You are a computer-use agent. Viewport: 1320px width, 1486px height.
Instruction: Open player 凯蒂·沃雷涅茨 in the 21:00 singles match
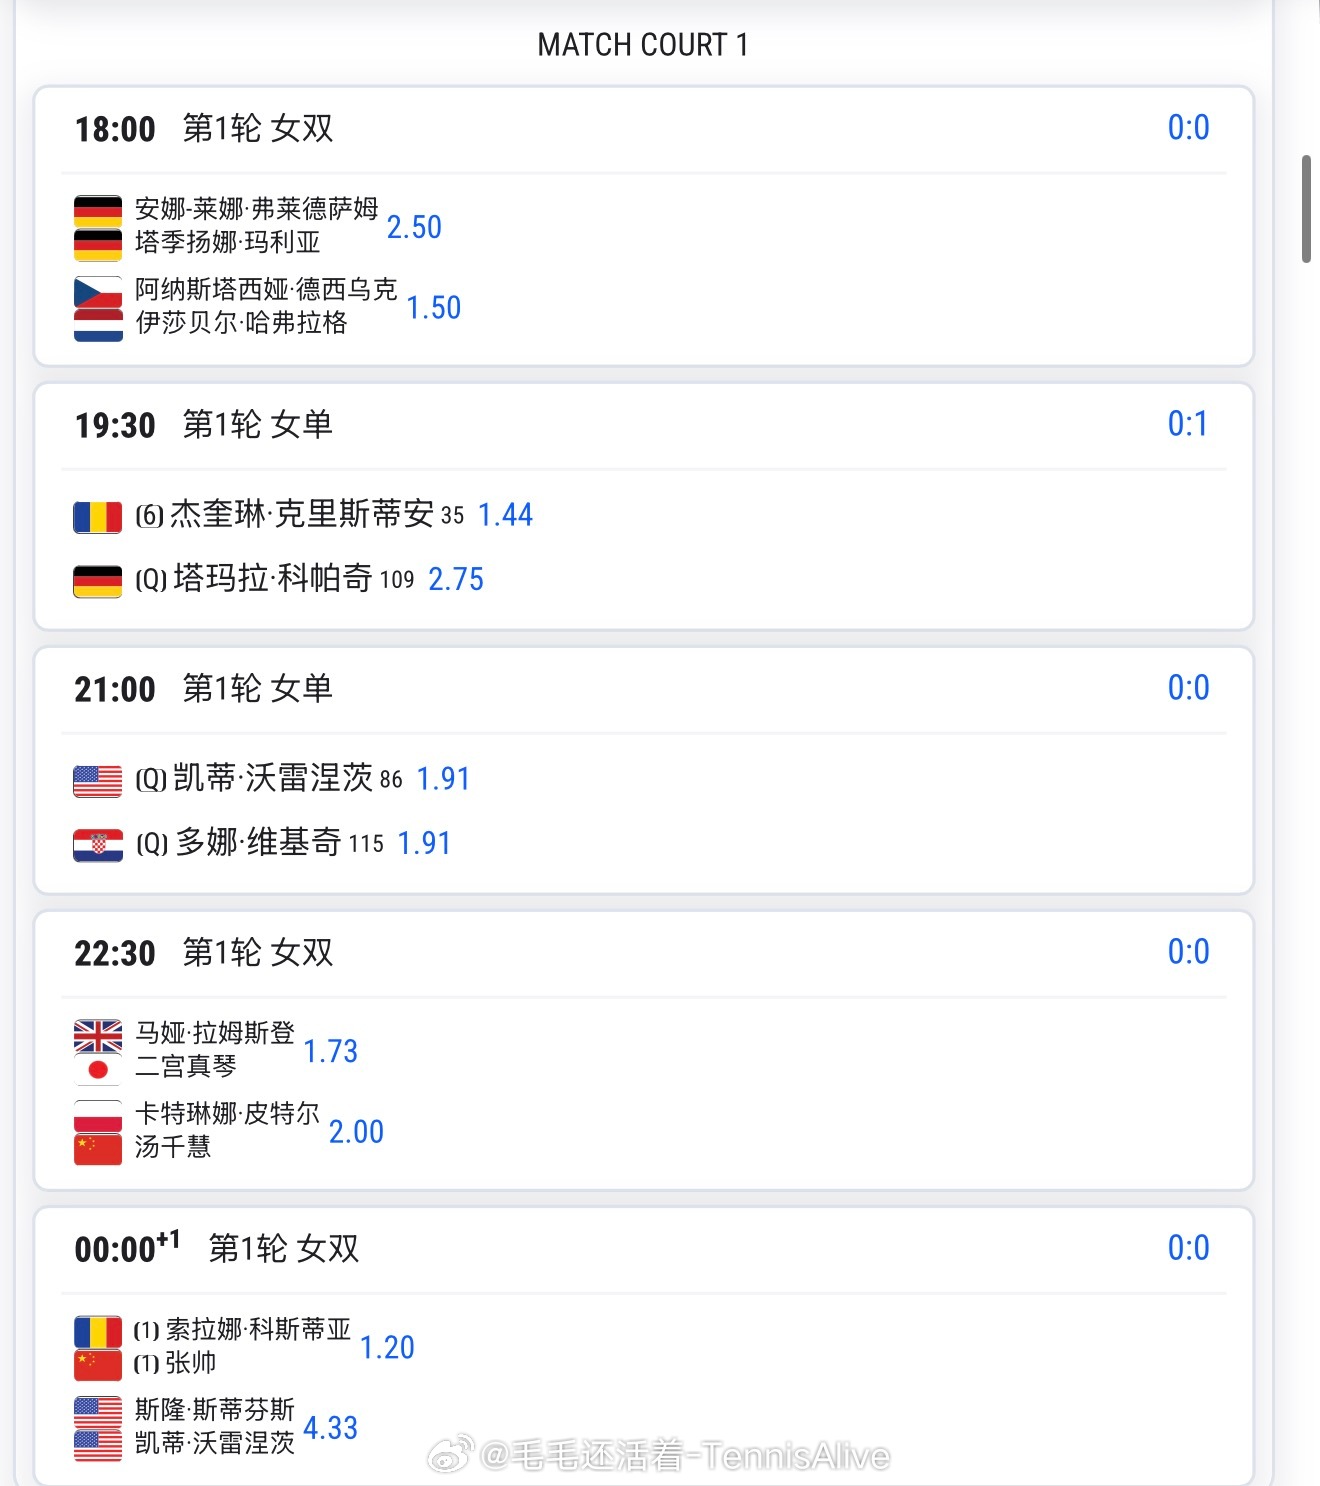pos(273,778)
